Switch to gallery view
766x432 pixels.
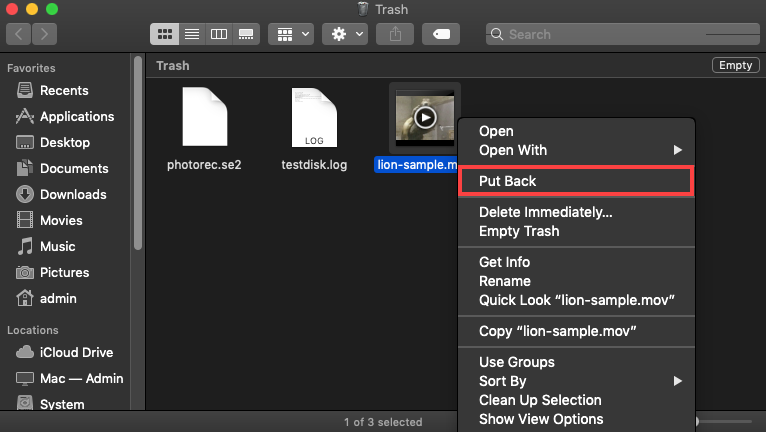click(x=246, y=34)
